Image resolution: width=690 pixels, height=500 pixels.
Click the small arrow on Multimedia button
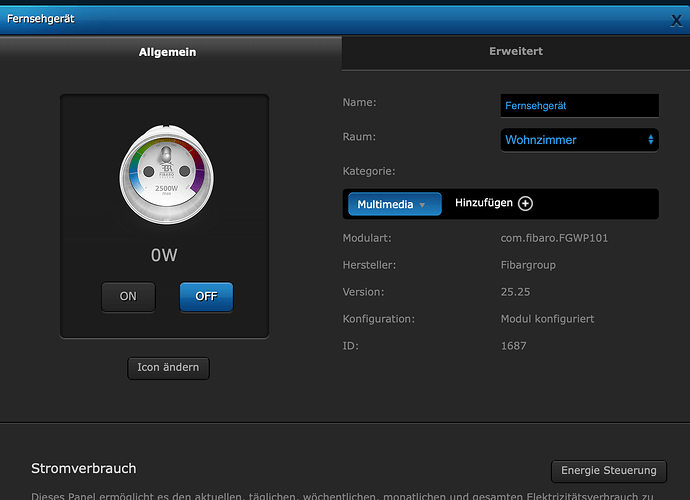pos(422,205)
